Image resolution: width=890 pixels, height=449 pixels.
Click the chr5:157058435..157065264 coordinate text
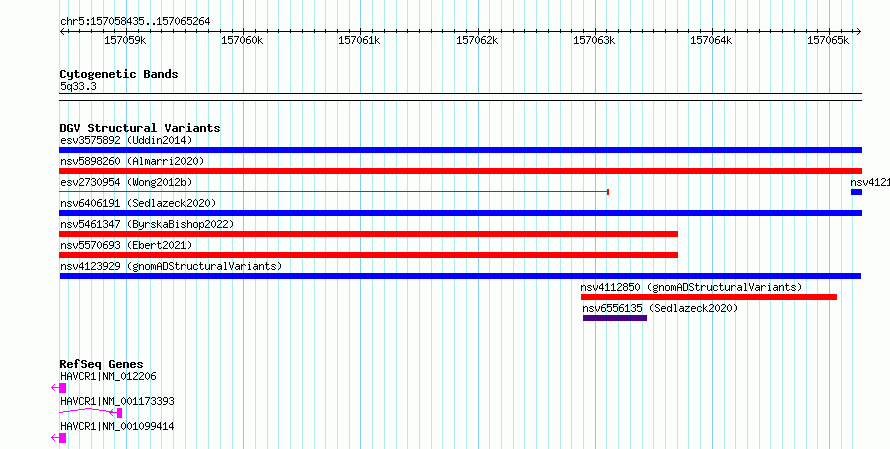click(135, 22)
